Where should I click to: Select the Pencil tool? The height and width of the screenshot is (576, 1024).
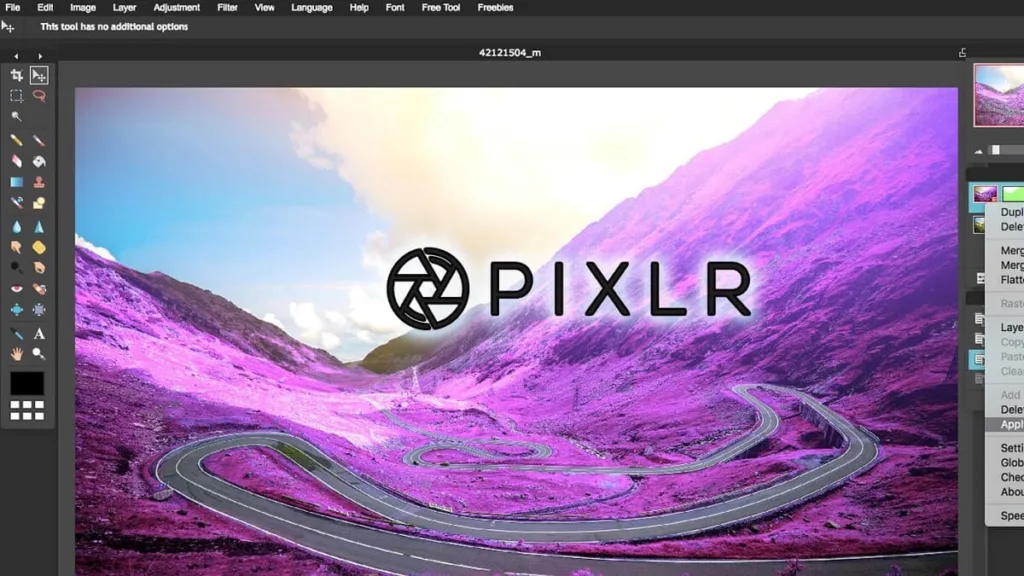click(16, 140)
